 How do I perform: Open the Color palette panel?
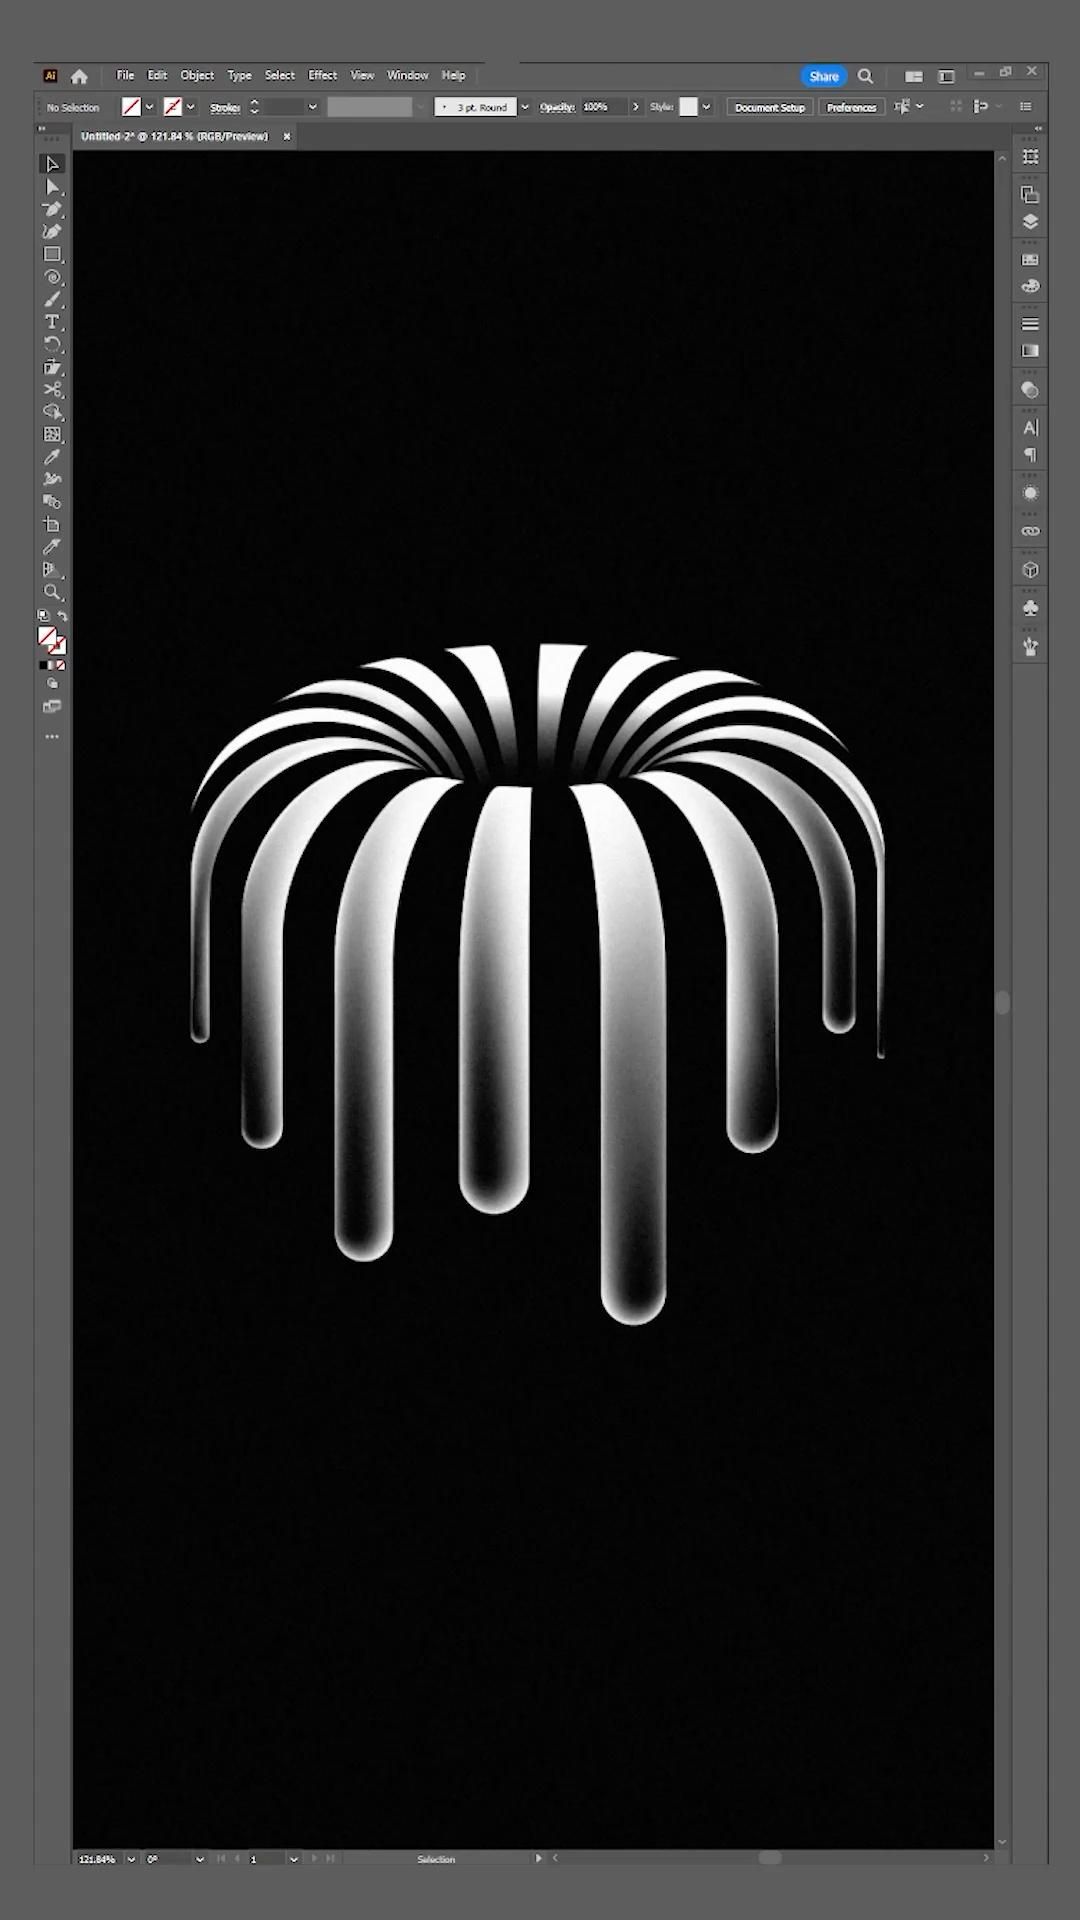1030,287
